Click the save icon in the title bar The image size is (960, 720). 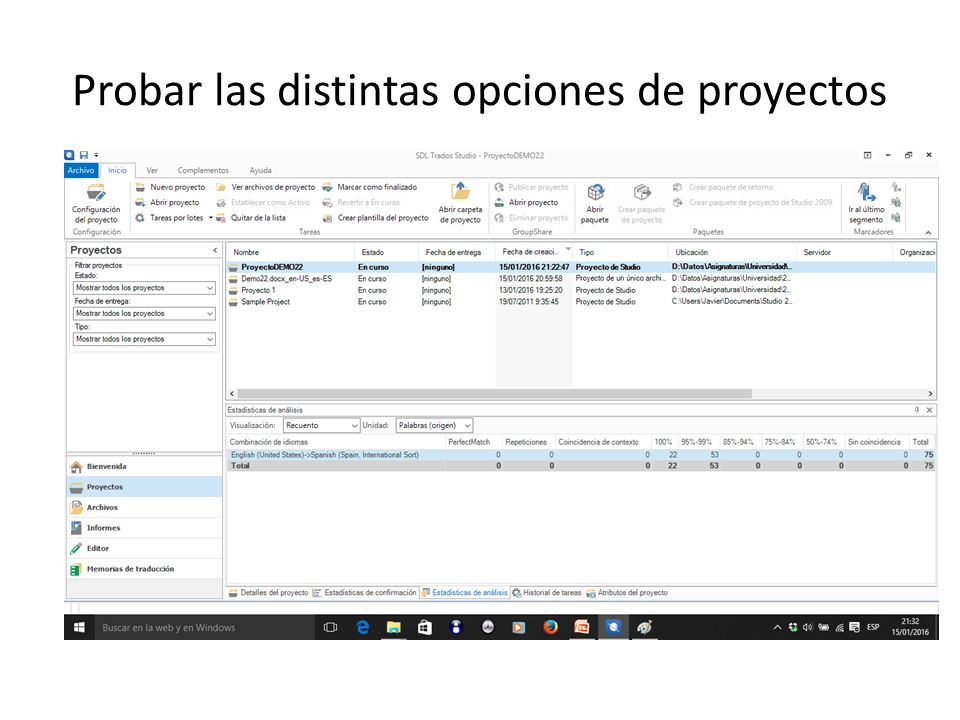click(84, 156)
